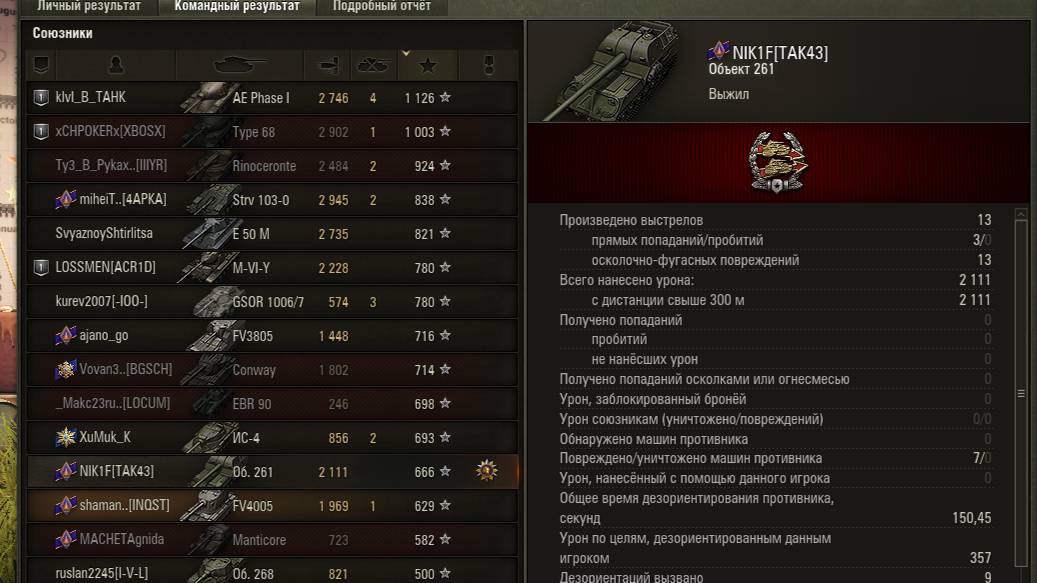Viewport: 1037px width, 583px height.
Task: Sort allies by medals column icon
Action: coord(489,65)
